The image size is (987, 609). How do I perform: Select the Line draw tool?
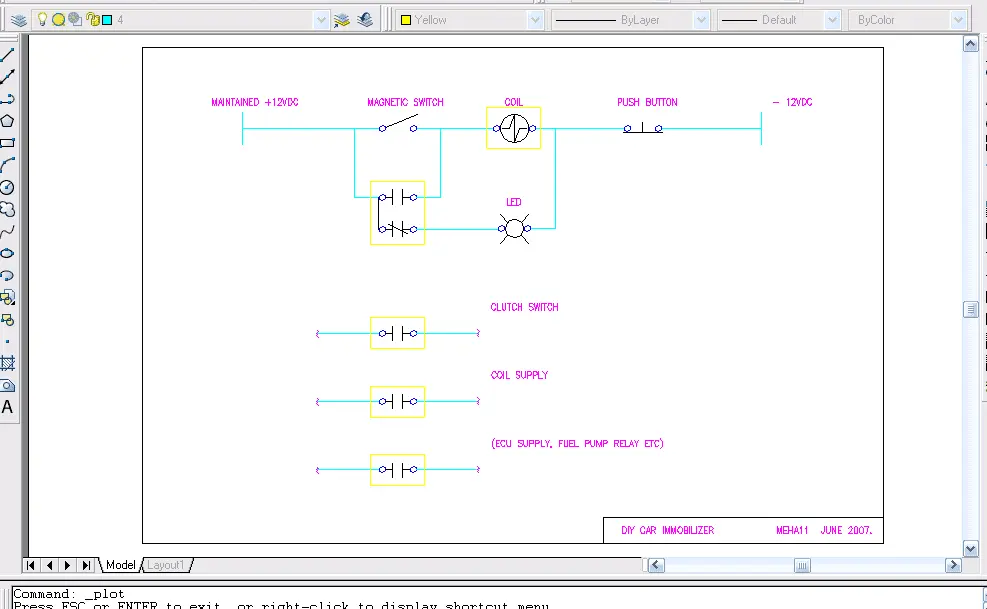(7, 54)
